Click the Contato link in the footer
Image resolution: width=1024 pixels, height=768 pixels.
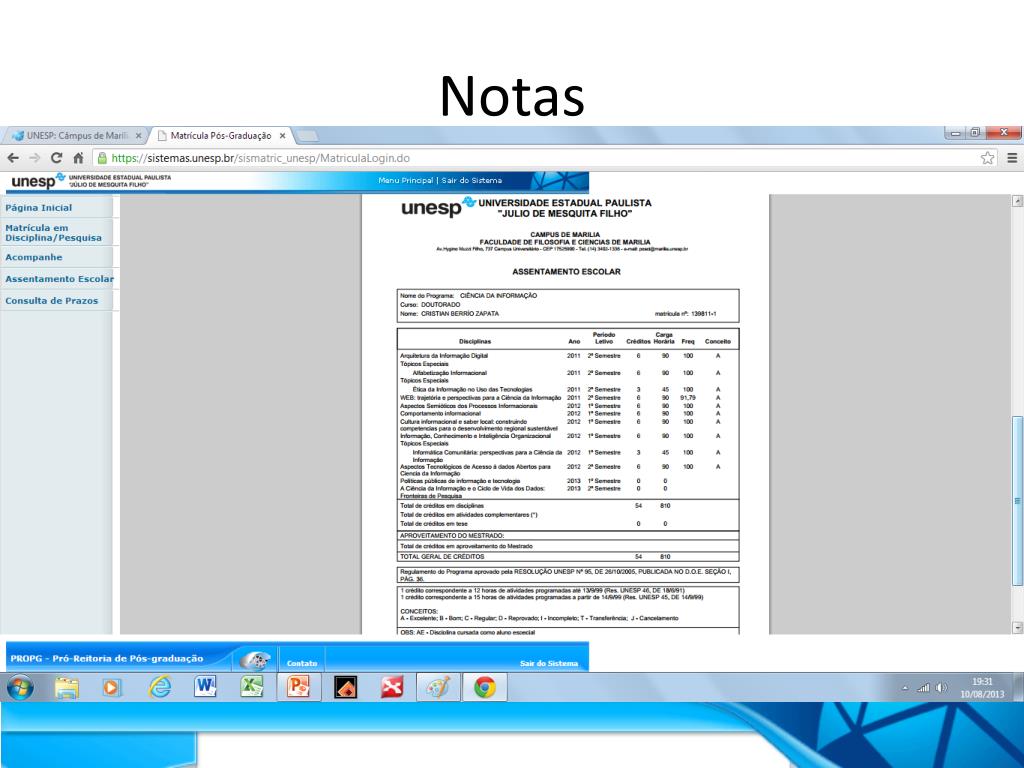[x=302, y=663]
